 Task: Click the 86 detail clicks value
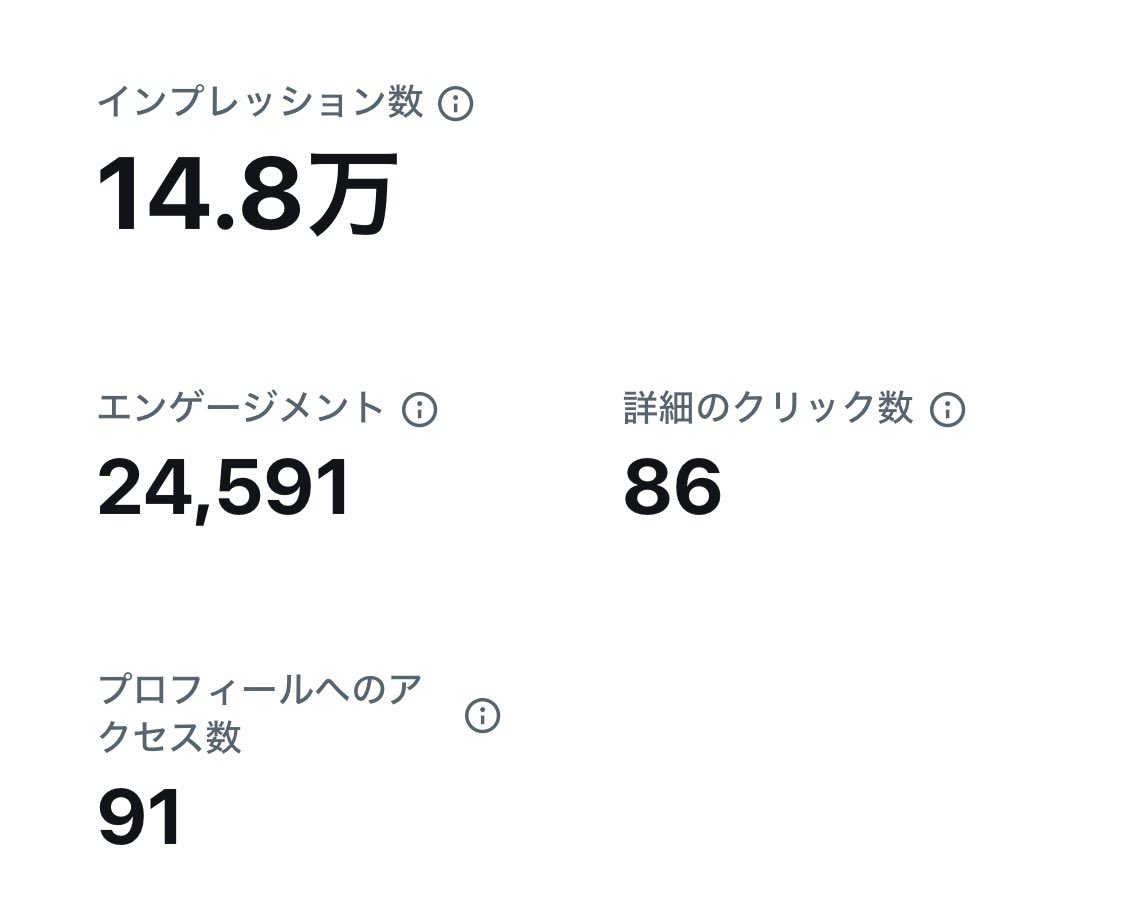[672, 486]
